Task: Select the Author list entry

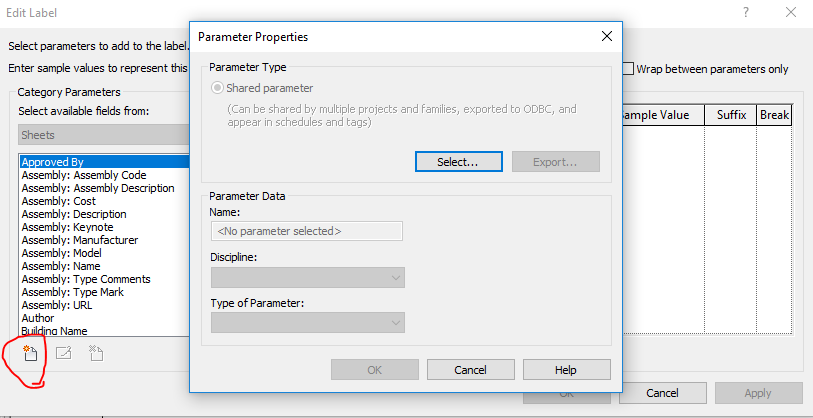Action: [38, 318]
